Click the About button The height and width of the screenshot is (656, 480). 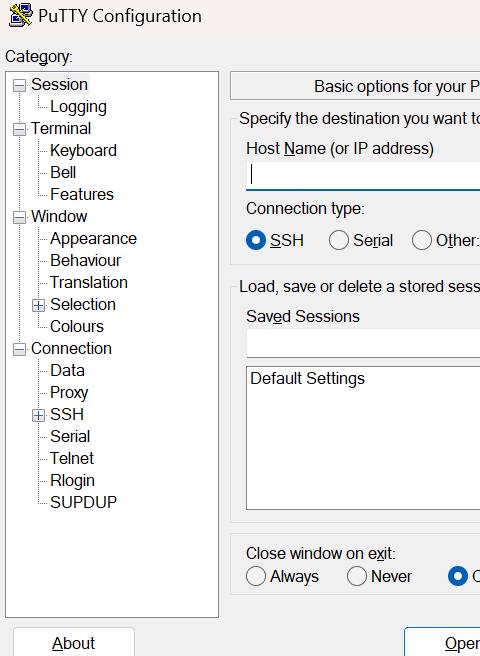74,643
